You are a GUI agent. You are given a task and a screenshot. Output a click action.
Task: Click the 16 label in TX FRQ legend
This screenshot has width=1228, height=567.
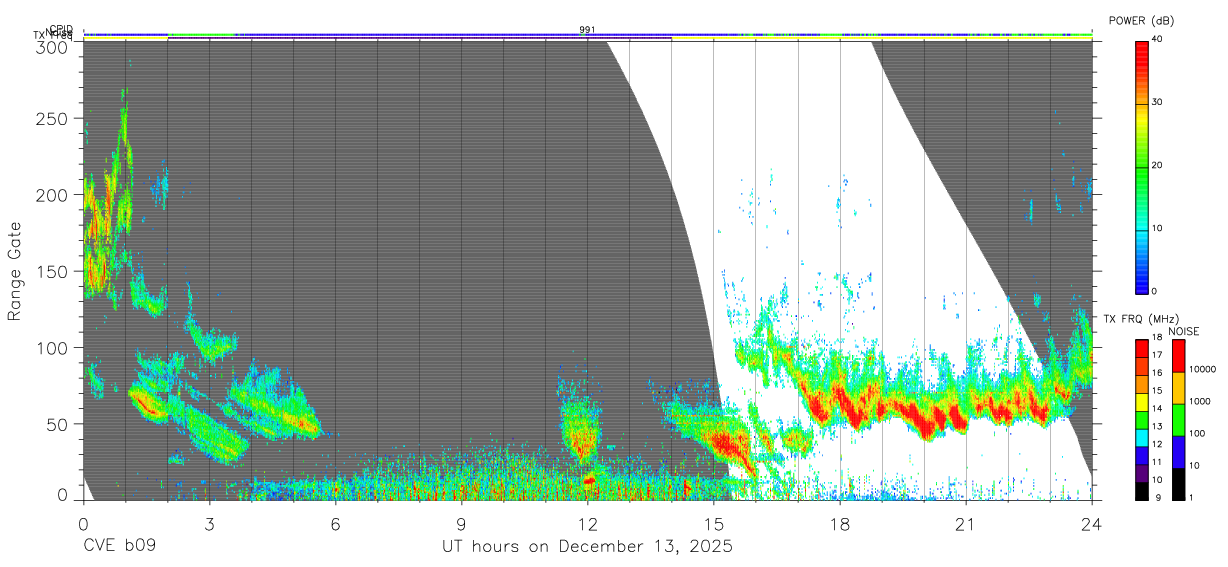pos(1158,373)
